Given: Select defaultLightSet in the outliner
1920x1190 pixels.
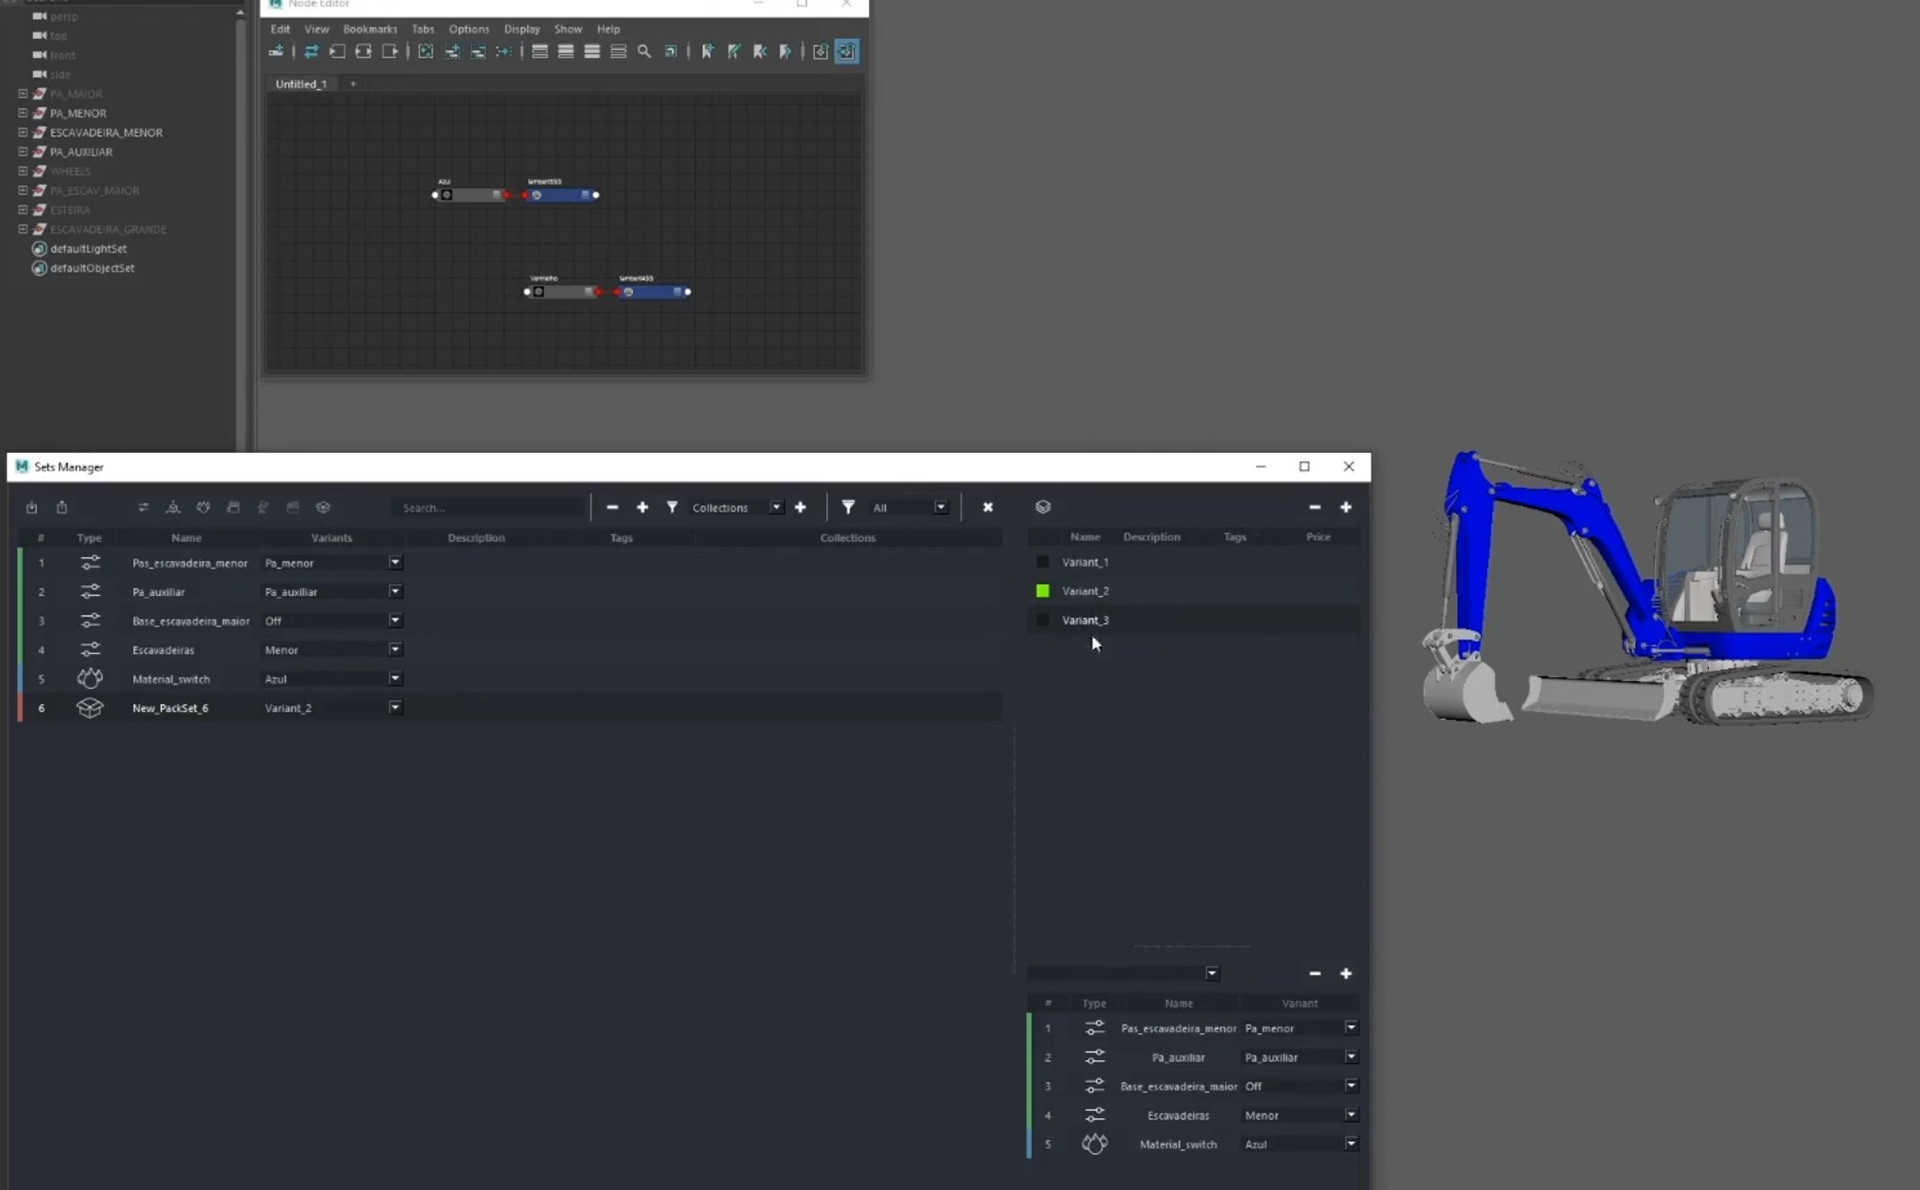Looking at the screenshot, I should (88, 249).
